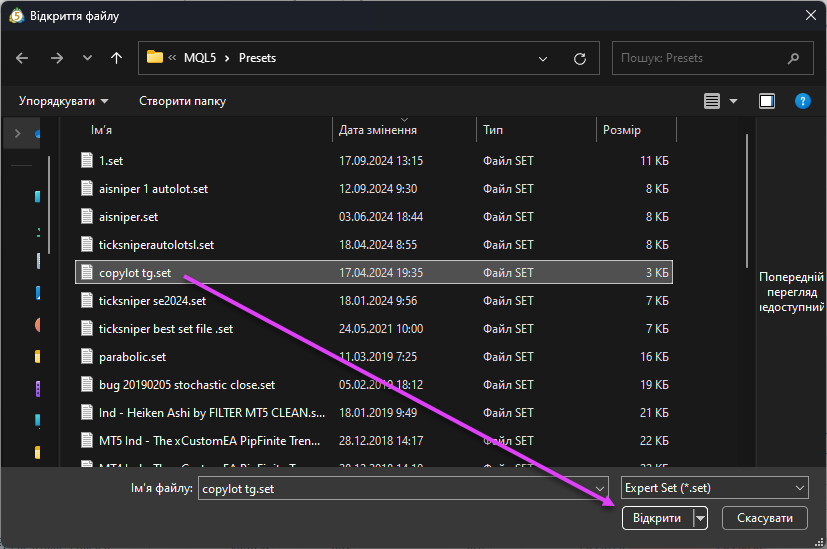The height and width of the screenshot is (549, 827).
Task: Expand the view options dropdown arrow
Action: click(733, 101)
